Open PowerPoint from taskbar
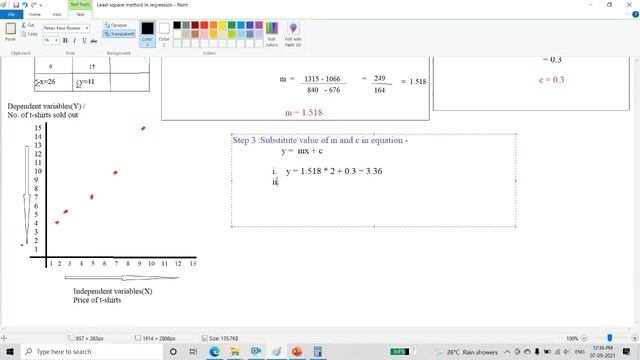 click(x=297, y=351)
